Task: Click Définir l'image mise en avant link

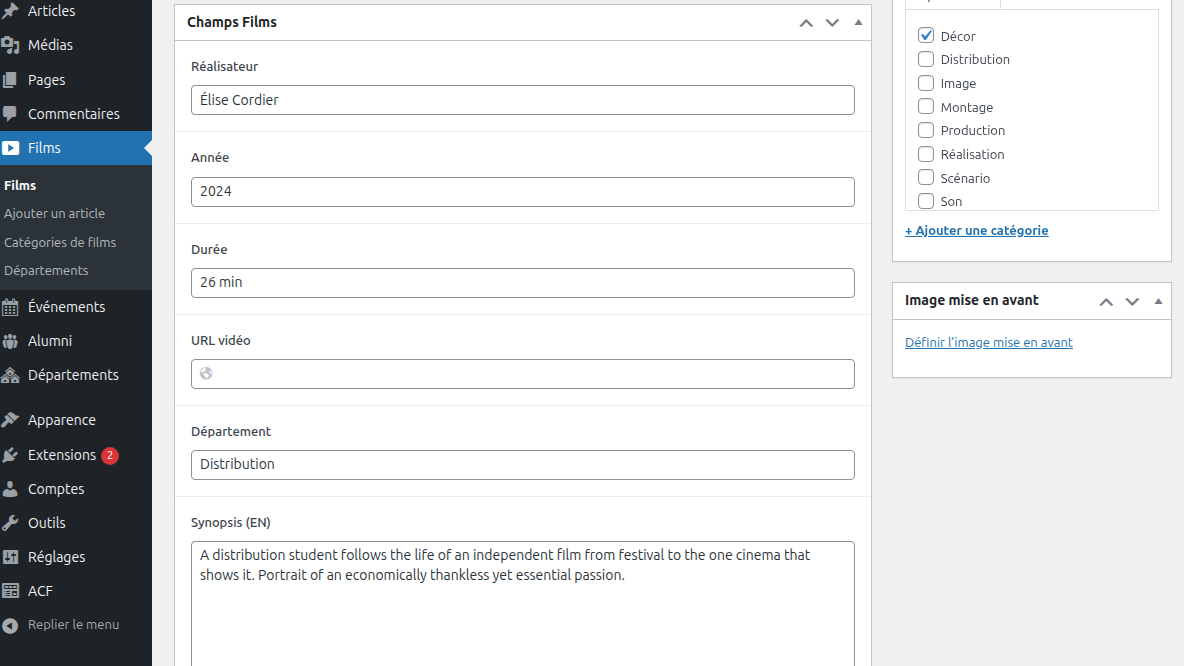Action: click(x=988, y=342)
